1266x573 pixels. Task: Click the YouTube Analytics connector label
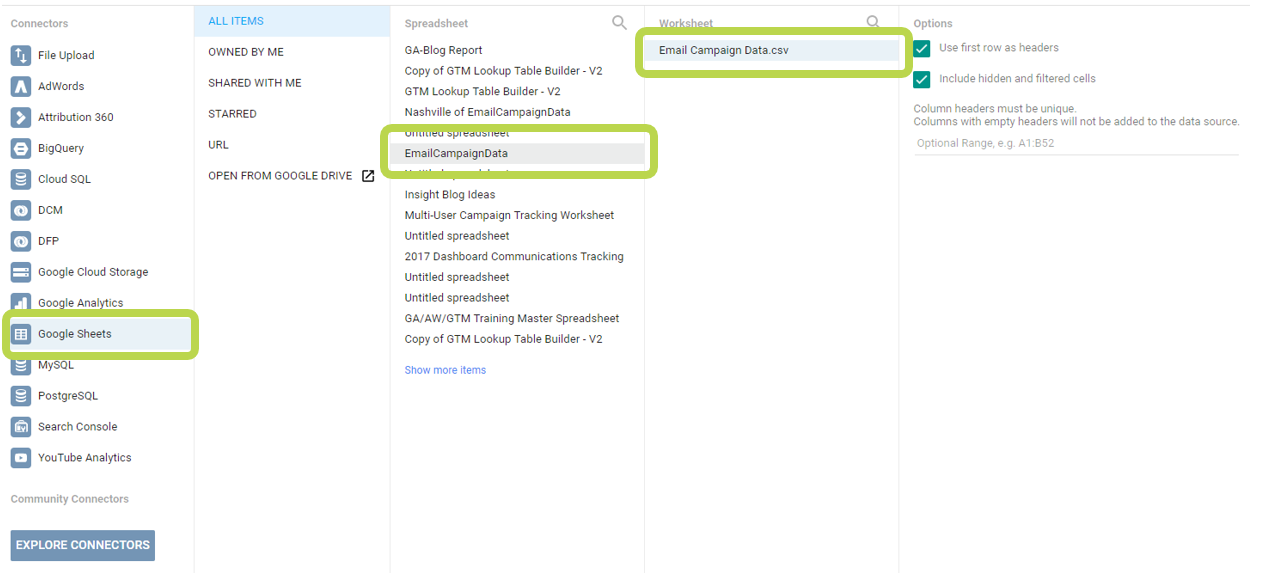tap(85, 458)
